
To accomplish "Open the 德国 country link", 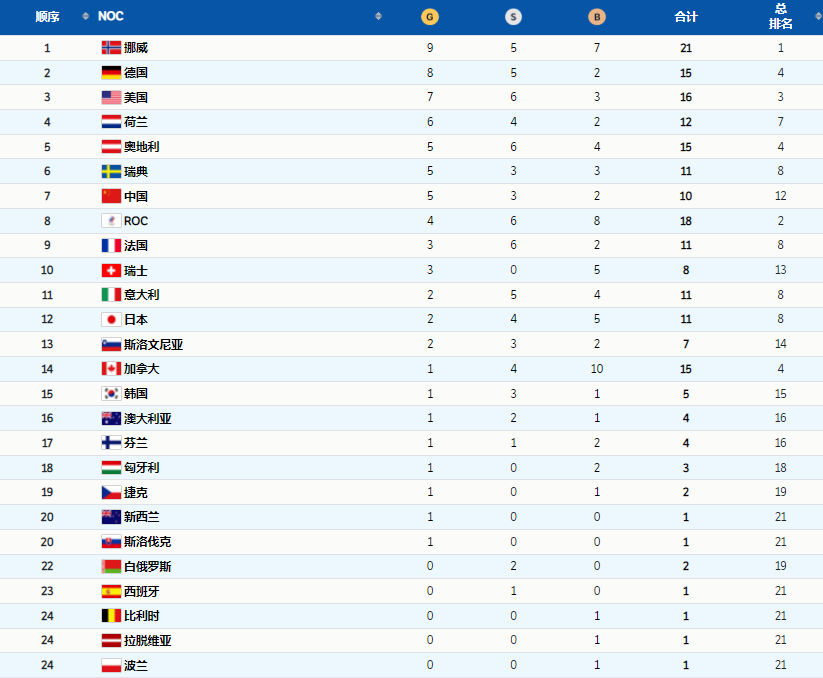I will [x=136, y=73].
